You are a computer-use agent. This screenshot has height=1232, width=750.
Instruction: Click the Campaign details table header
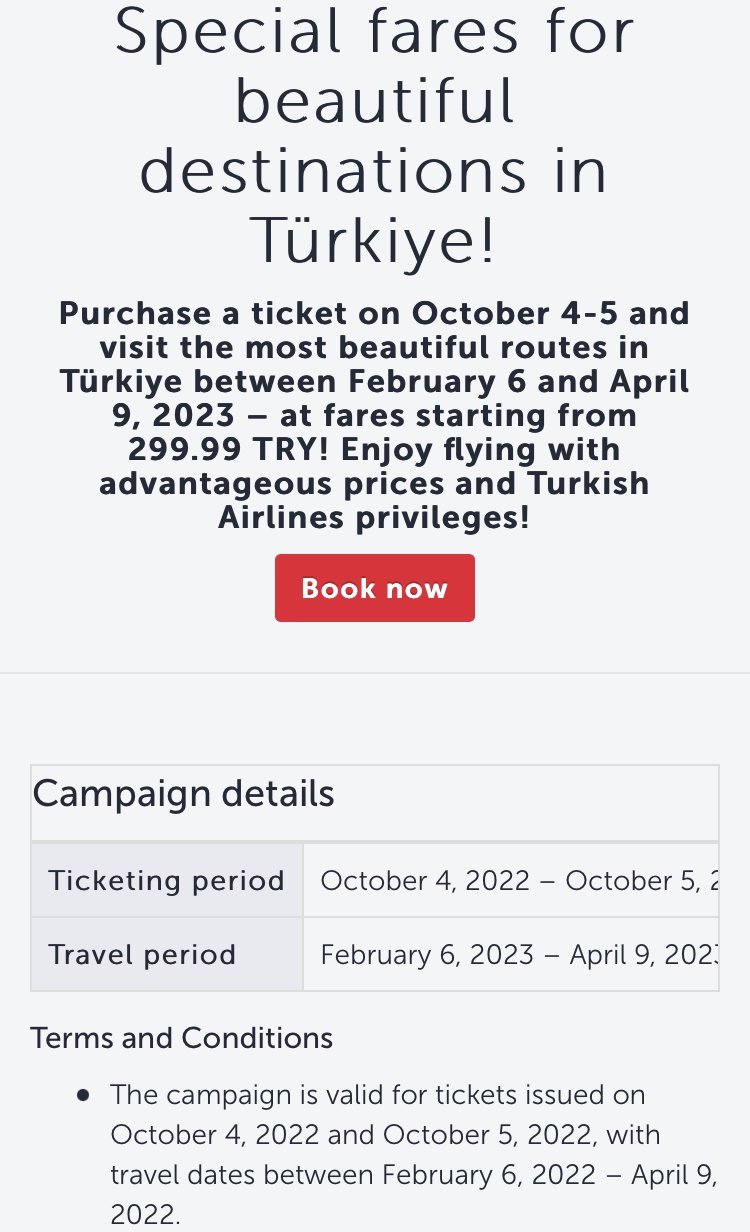[x=183, y=794]
